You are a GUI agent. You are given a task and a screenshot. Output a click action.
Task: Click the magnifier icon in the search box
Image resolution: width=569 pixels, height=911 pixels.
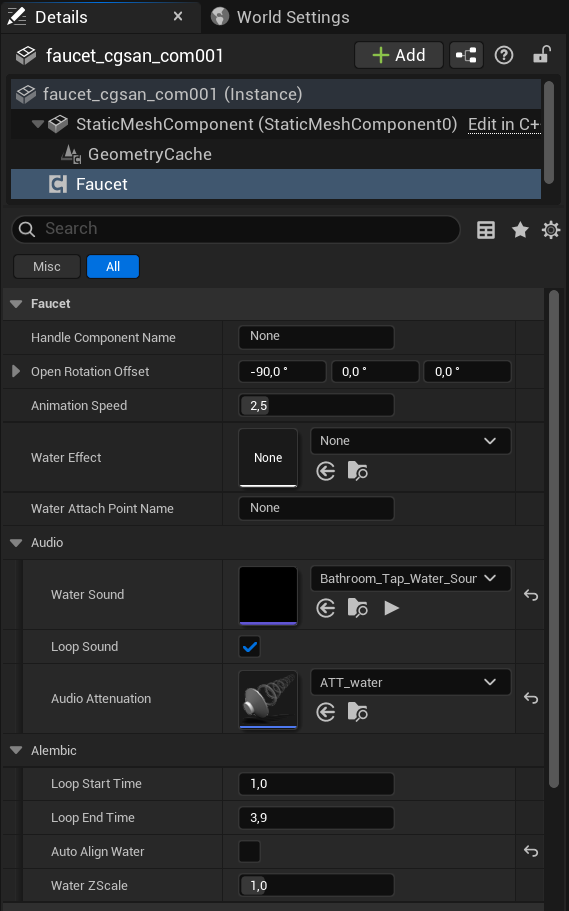(x=27, y=229)
